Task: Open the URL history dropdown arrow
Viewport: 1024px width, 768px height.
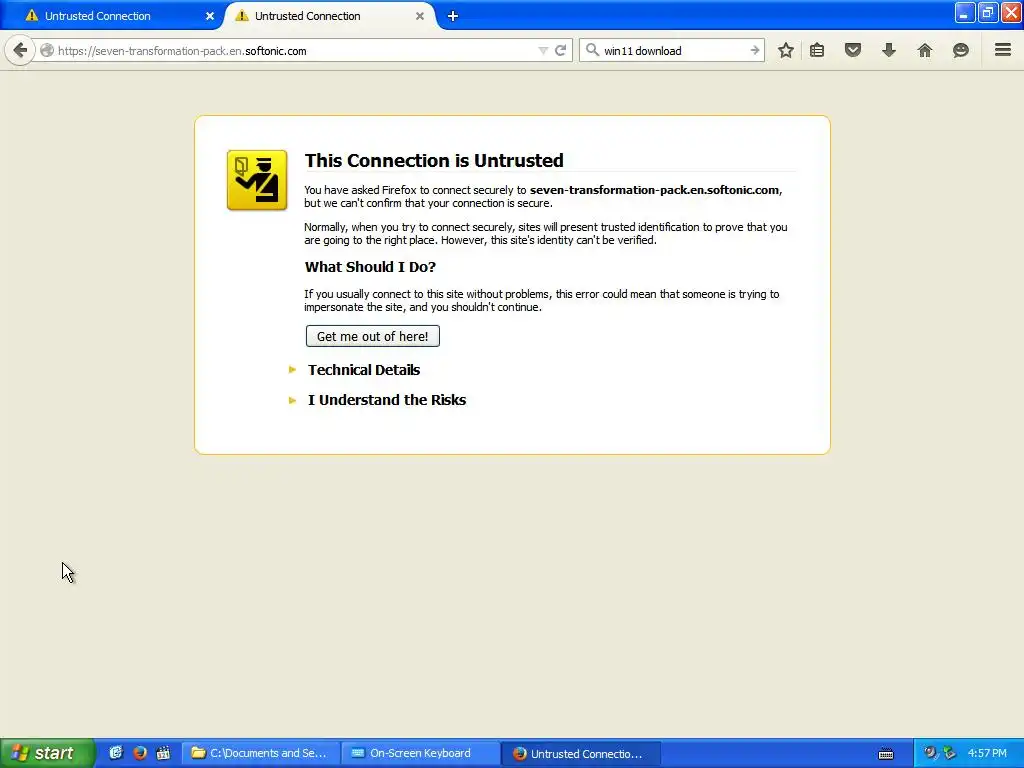Action: [543, 51]
